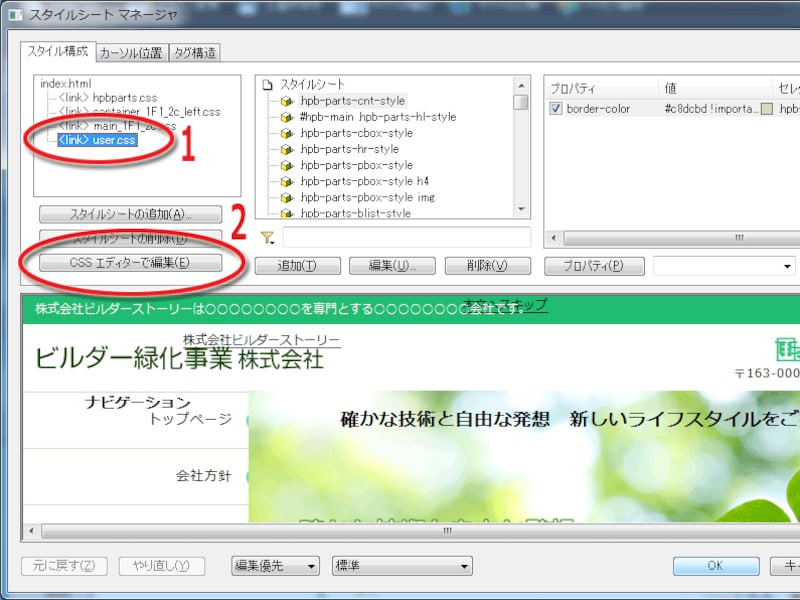Switch to the タグ構造 tab
The image size is (800, 600).
click(195, 53)
